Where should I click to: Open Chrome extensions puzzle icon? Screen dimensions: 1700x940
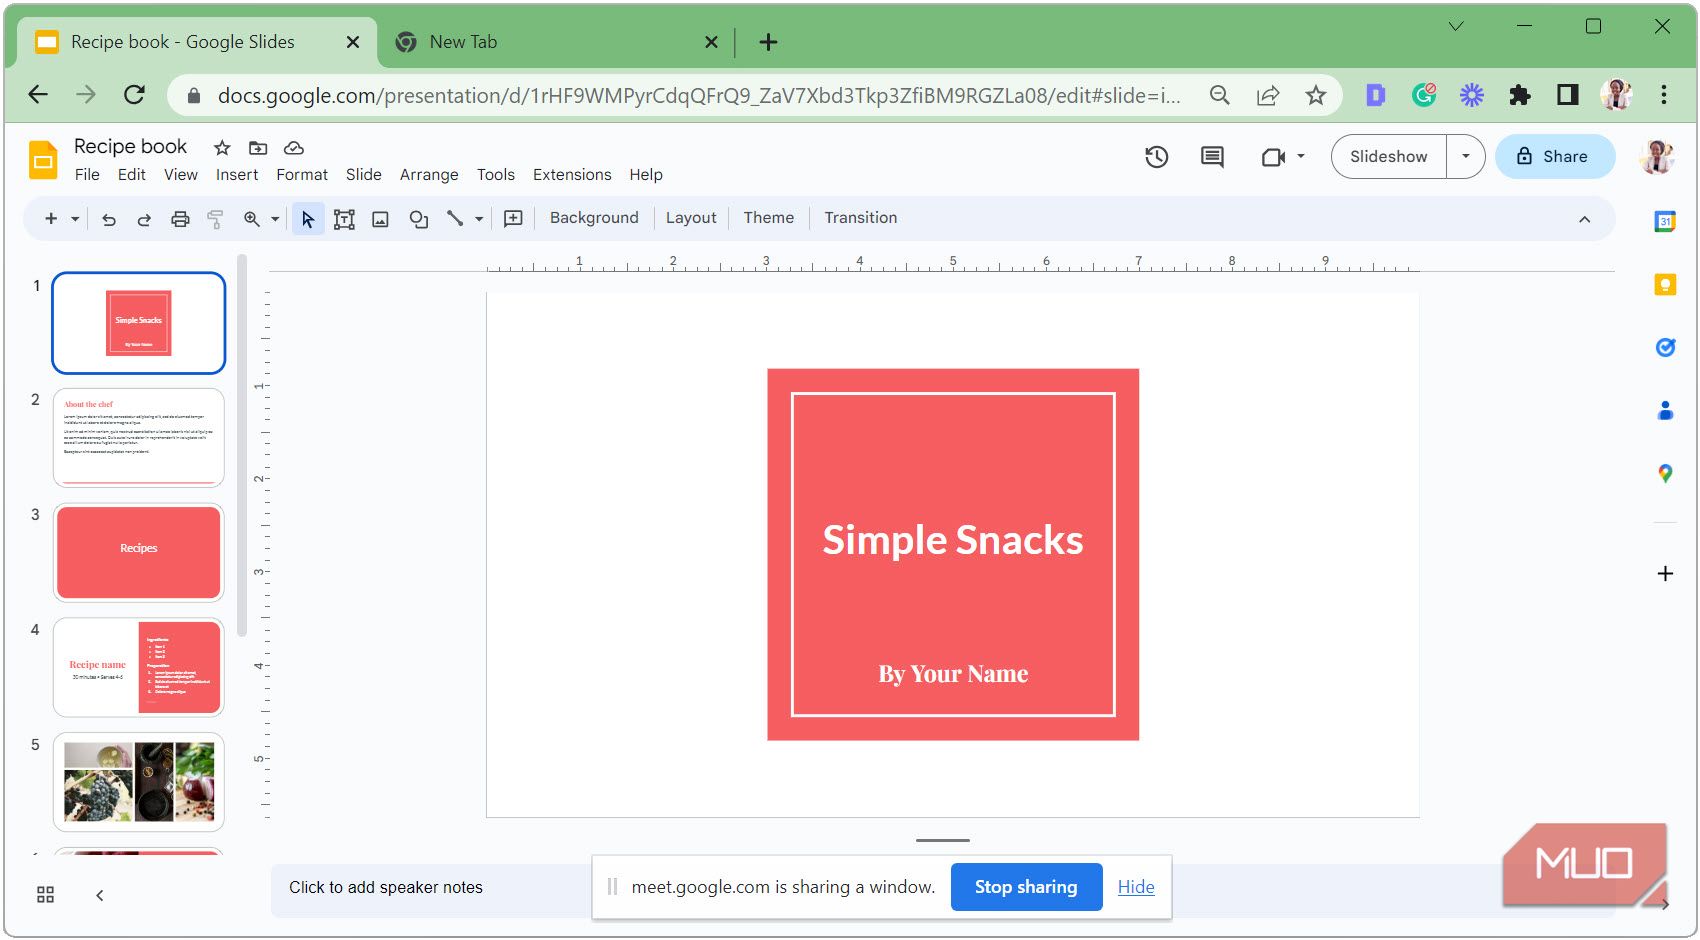pos(1520,96)
